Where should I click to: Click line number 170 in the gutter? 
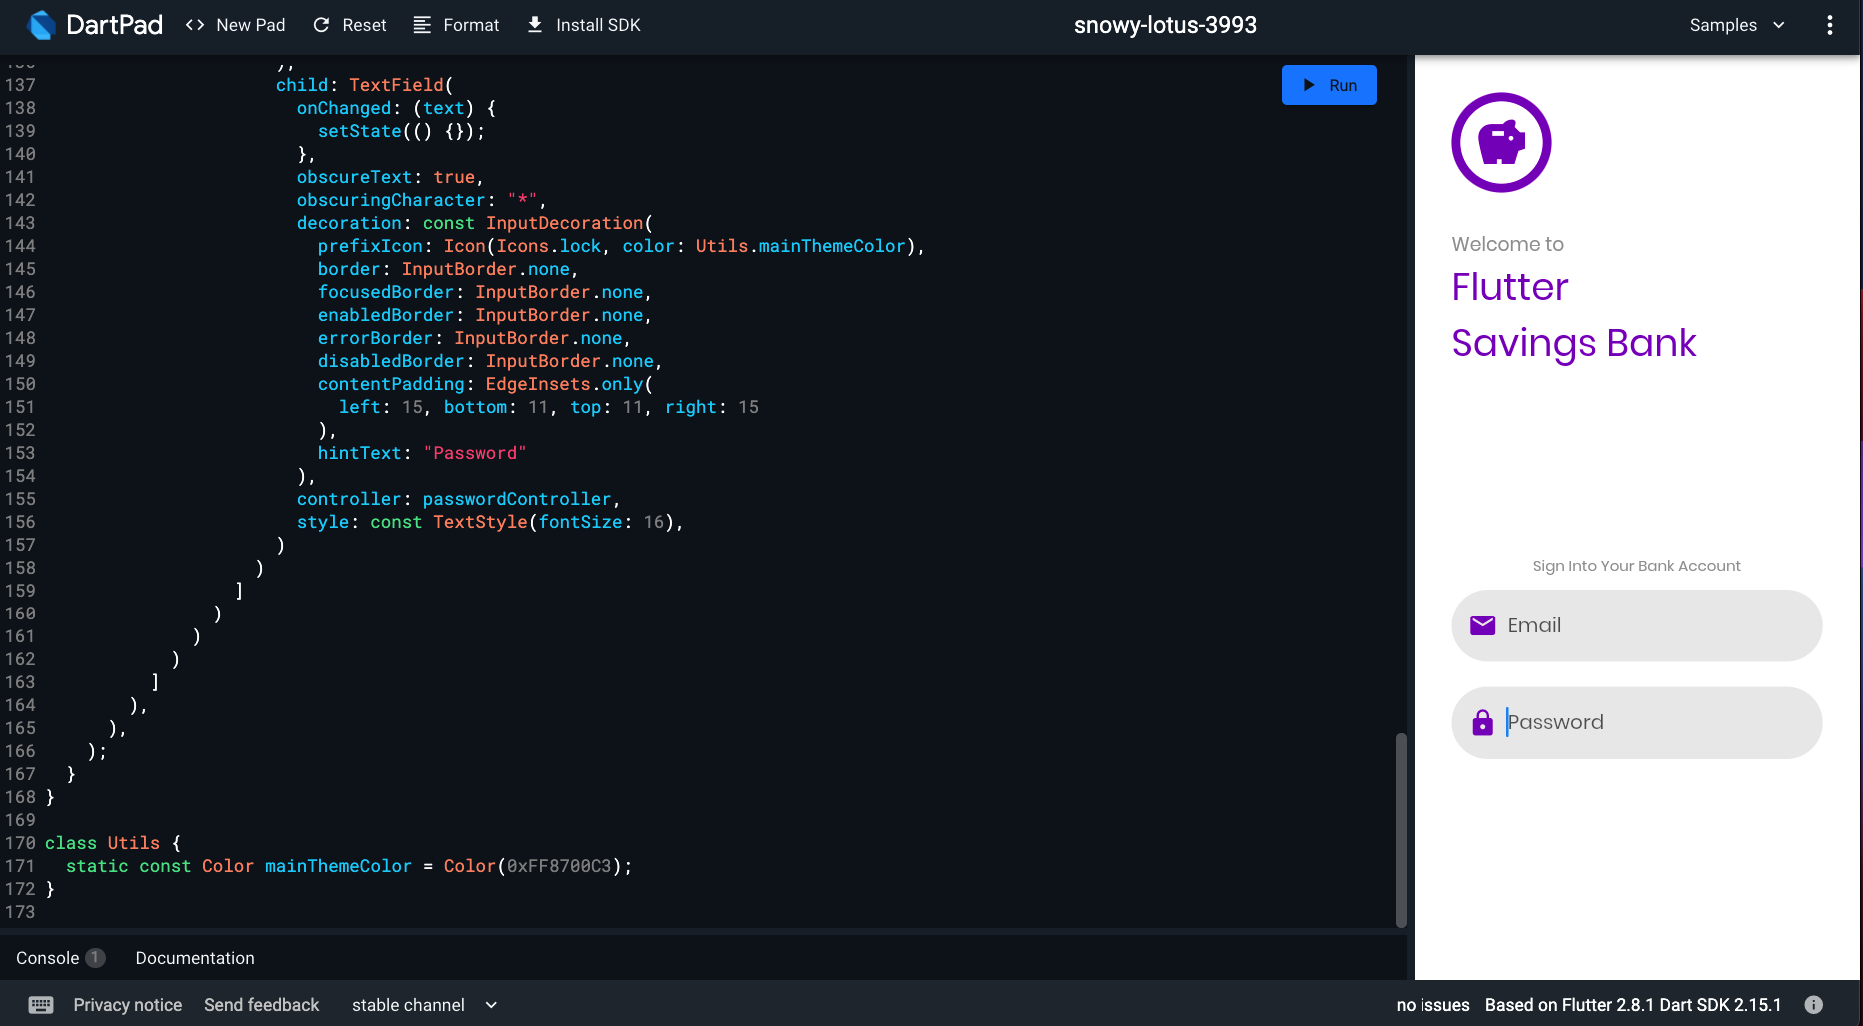pyautogui.click(x=20, y=843)
